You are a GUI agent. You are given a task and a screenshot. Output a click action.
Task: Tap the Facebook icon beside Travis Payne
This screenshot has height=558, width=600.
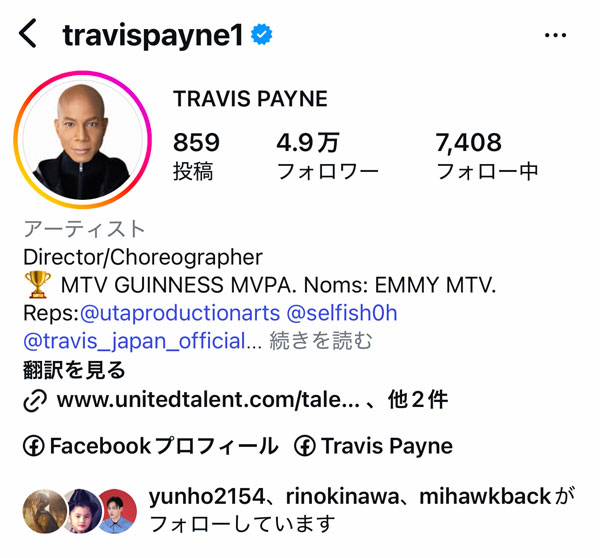click(x=305, y=446)
